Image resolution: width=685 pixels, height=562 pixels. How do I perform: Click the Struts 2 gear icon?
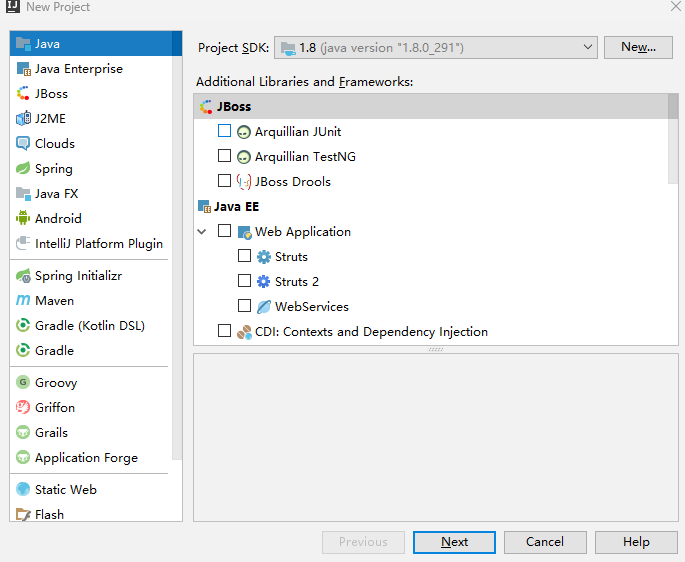(263, 281)
